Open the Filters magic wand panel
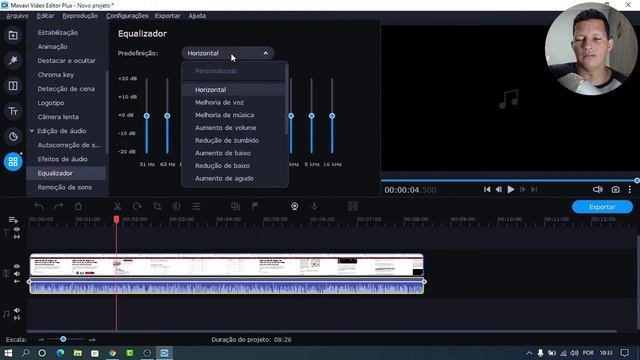This screenshot has width=640, height=360. point(13,61)
